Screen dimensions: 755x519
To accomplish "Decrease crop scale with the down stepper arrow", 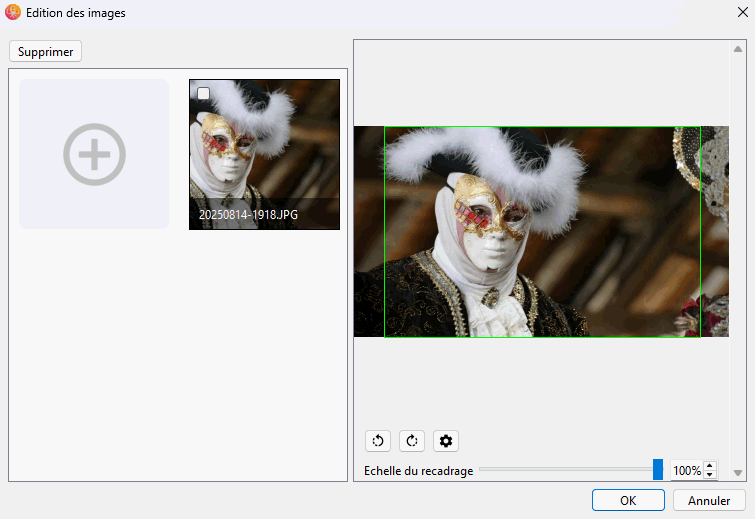I will click(710, 475).
